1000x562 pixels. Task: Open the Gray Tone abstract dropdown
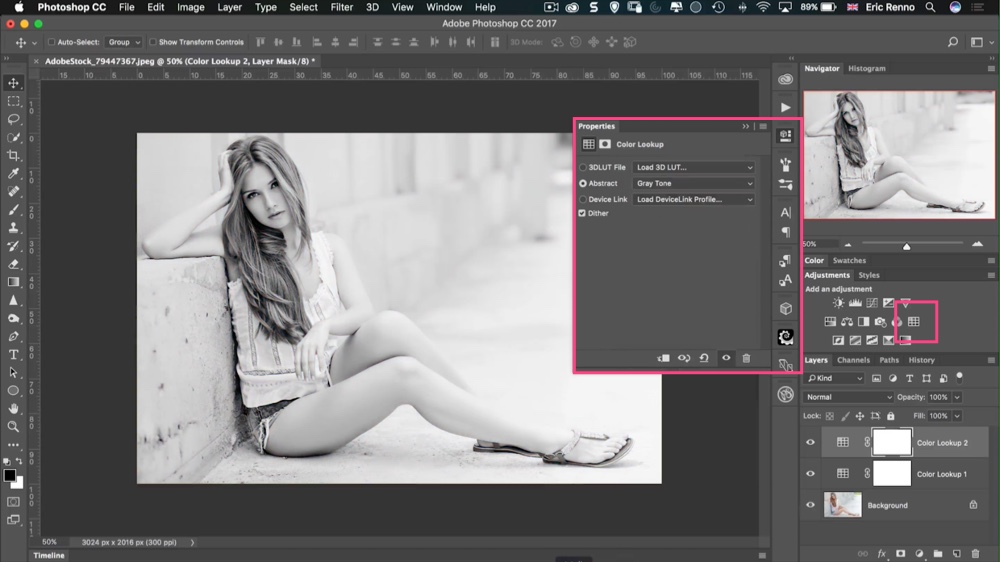pyautogui.click(x=693, y=183)
